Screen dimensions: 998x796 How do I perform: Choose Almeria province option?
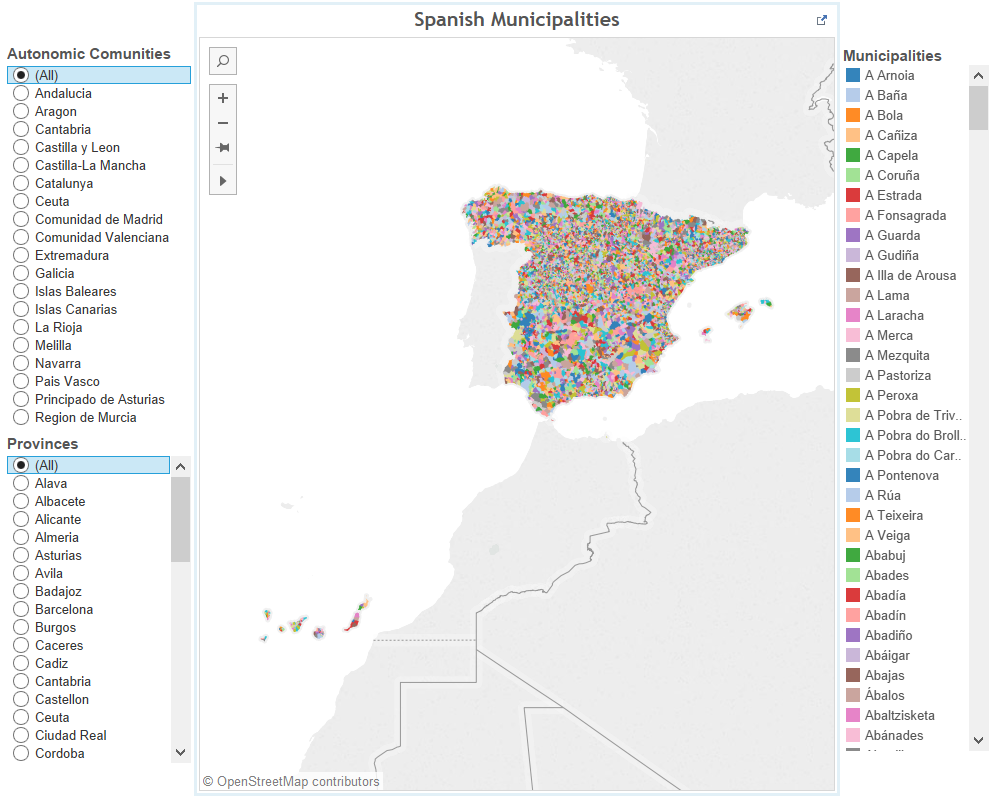[x=21, y=537]
